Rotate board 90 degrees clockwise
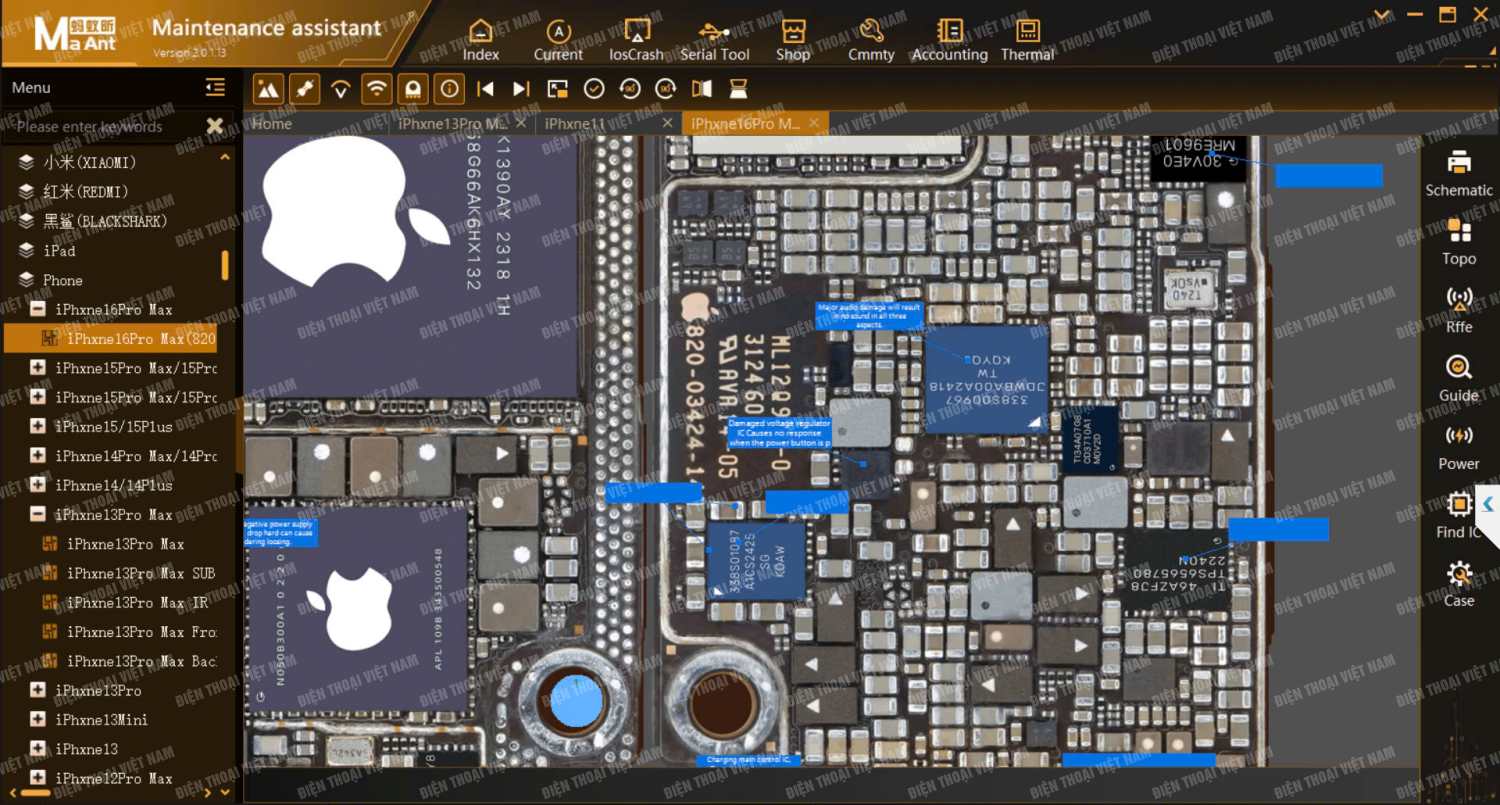The width and height of the screenshot is (1500, 805). 666,89
